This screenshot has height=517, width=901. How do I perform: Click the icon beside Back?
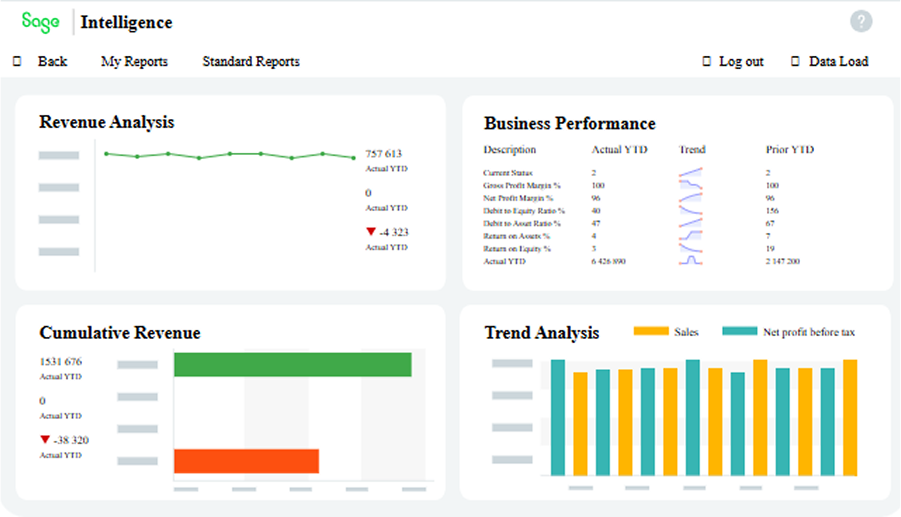pos(17,61)
